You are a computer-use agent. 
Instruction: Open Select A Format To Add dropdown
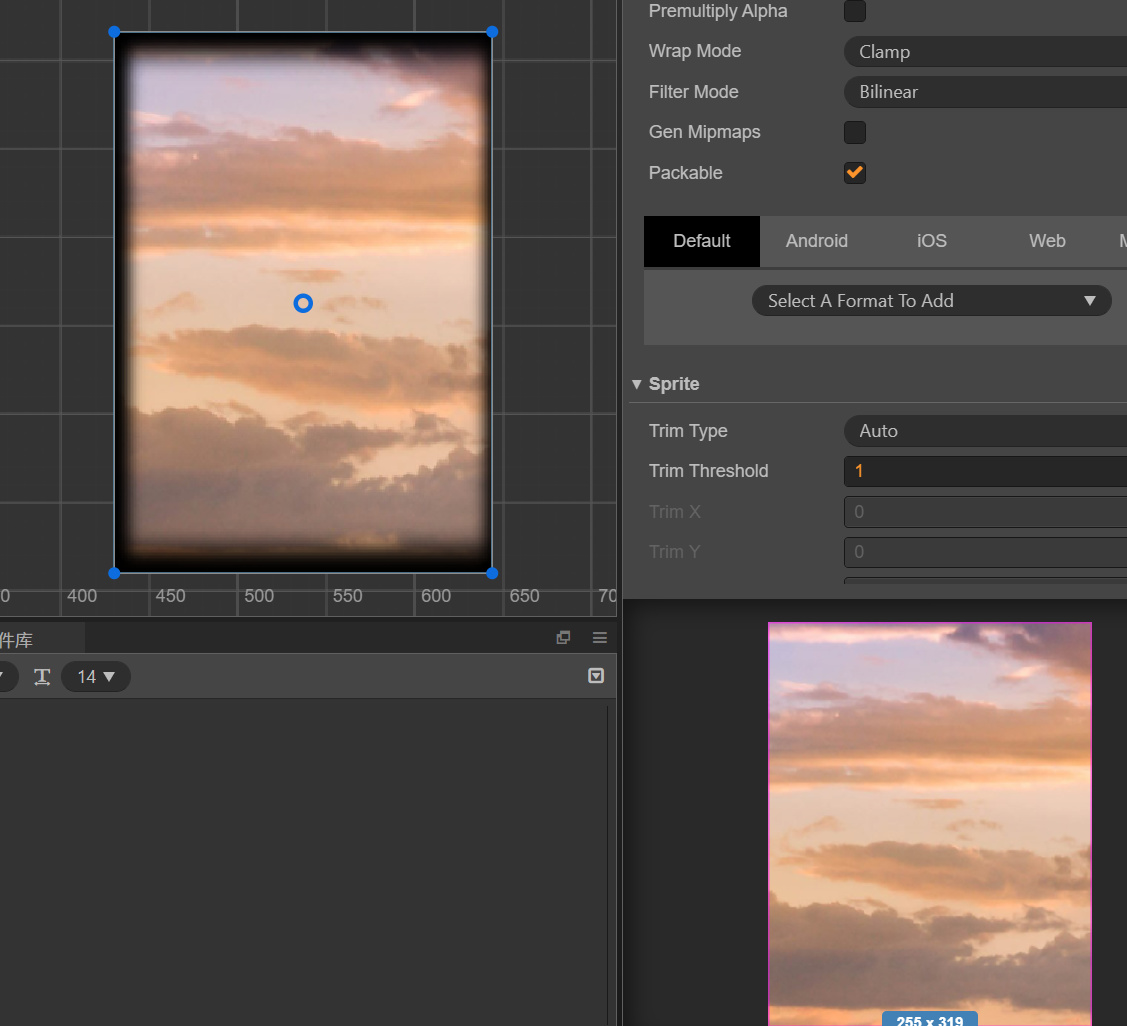click(x=931, y=301)
